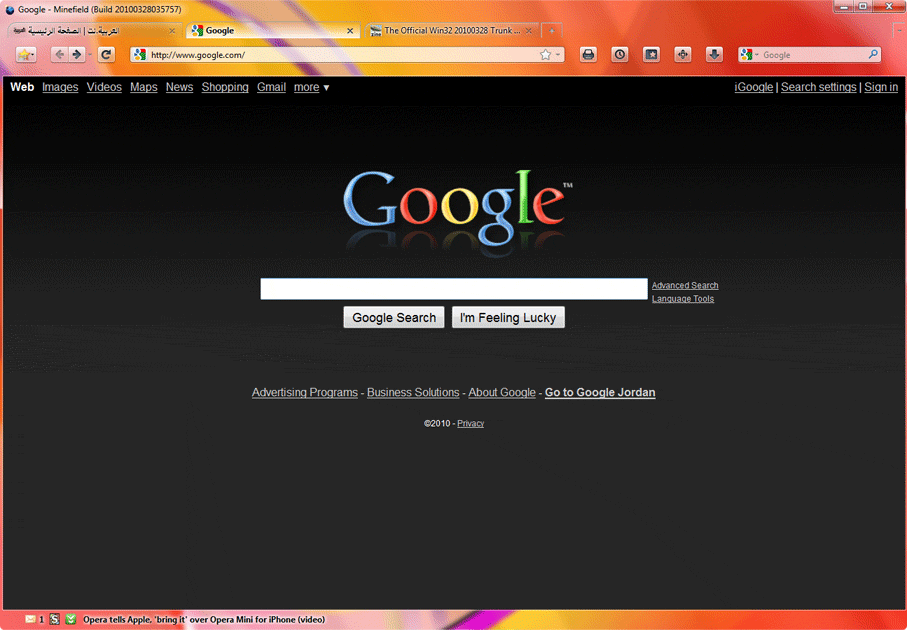Print the page with the printer icon
This screenshot has width=907, height=630.
click(x=588, y=55)
